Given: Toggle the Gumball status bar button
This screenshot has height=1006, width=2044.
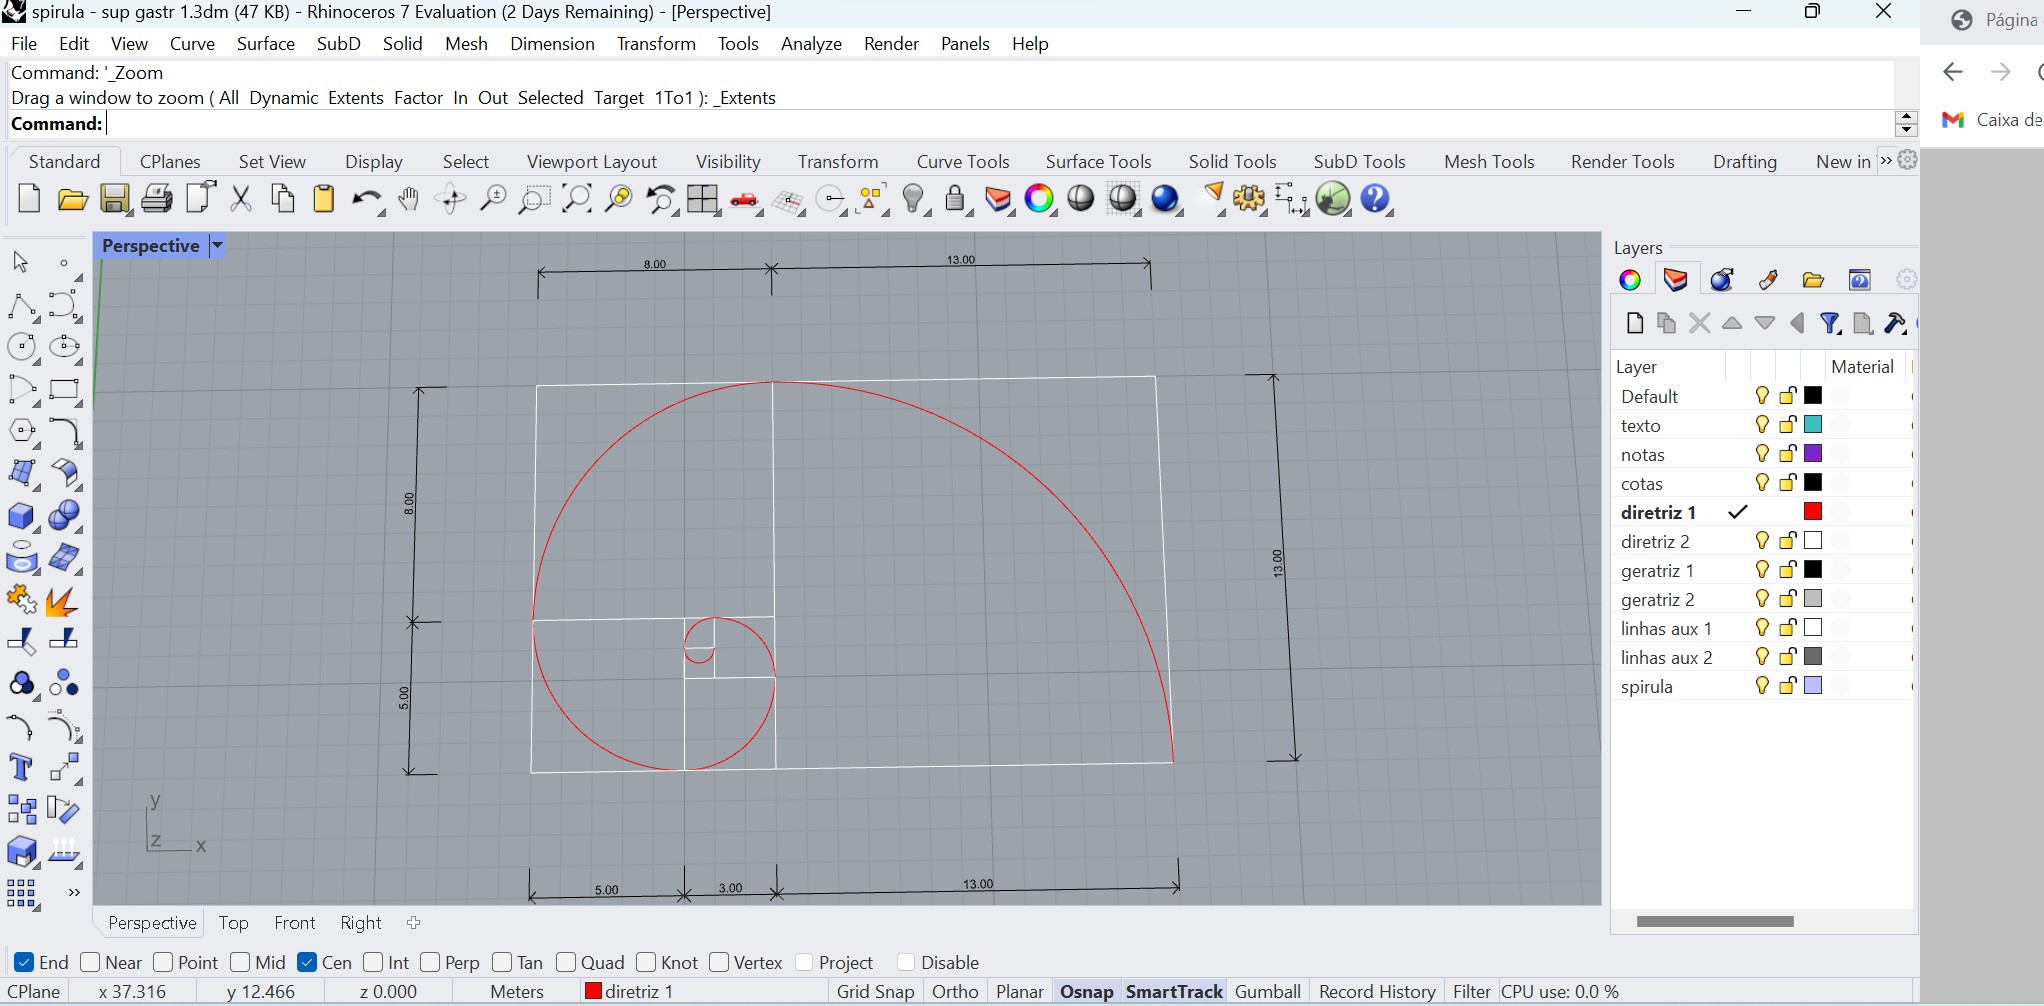Looking at the screenshot, I should click(1267, 991).
